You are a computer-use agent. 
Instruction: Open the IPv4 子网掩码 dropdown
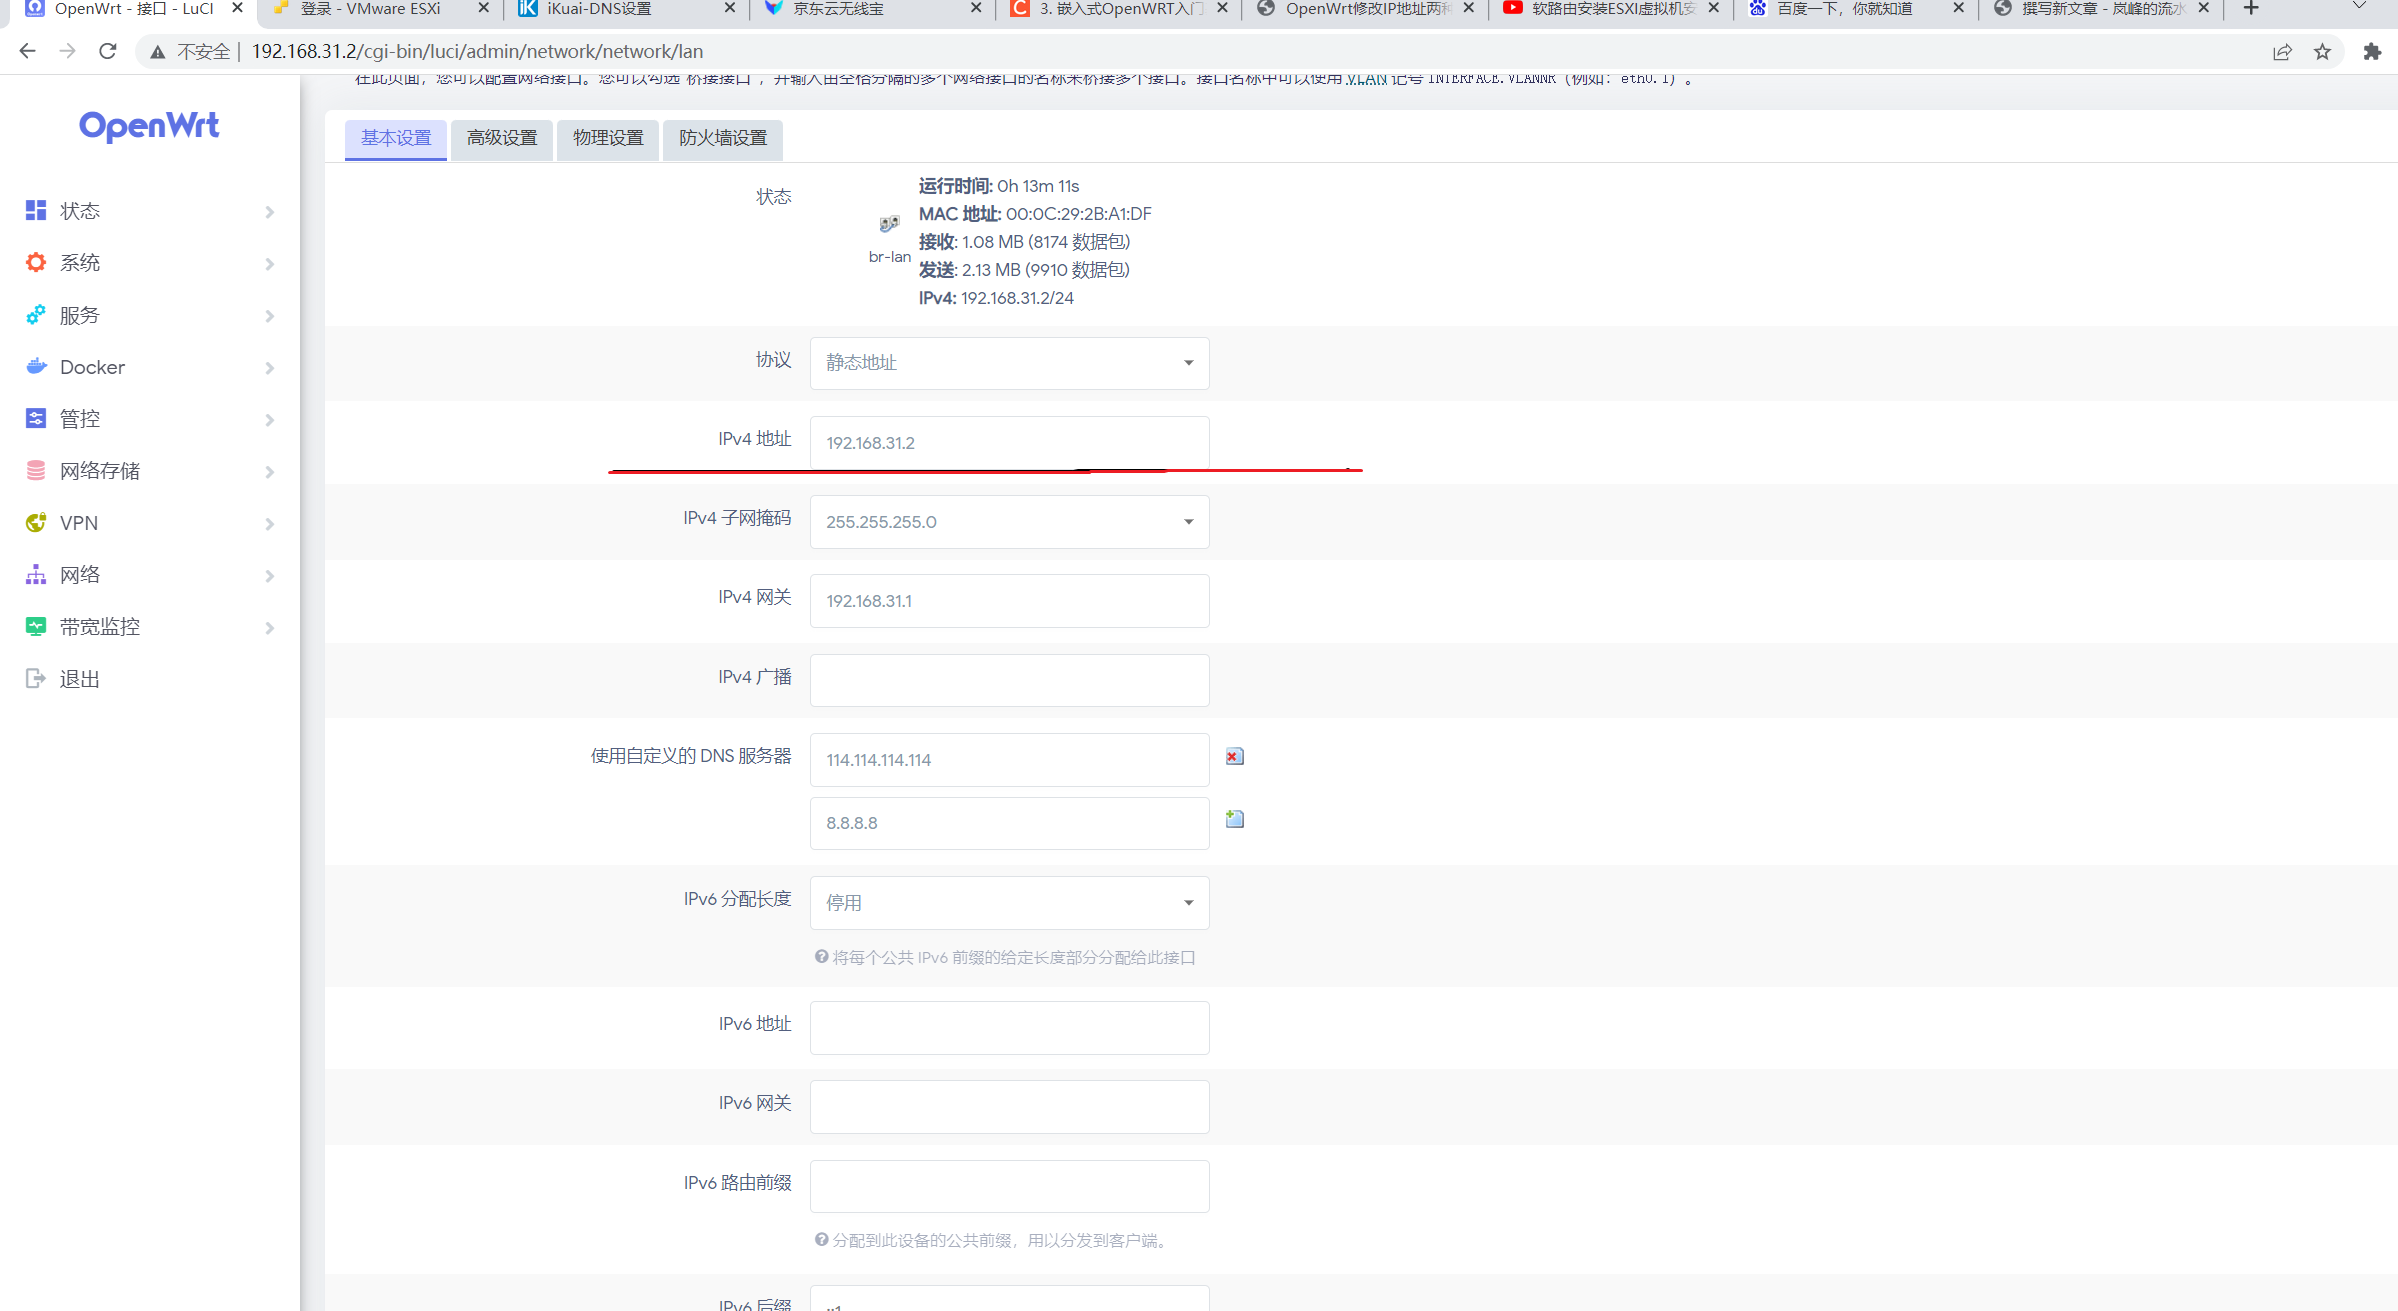pyautogui.click(x=1009, y=522)
